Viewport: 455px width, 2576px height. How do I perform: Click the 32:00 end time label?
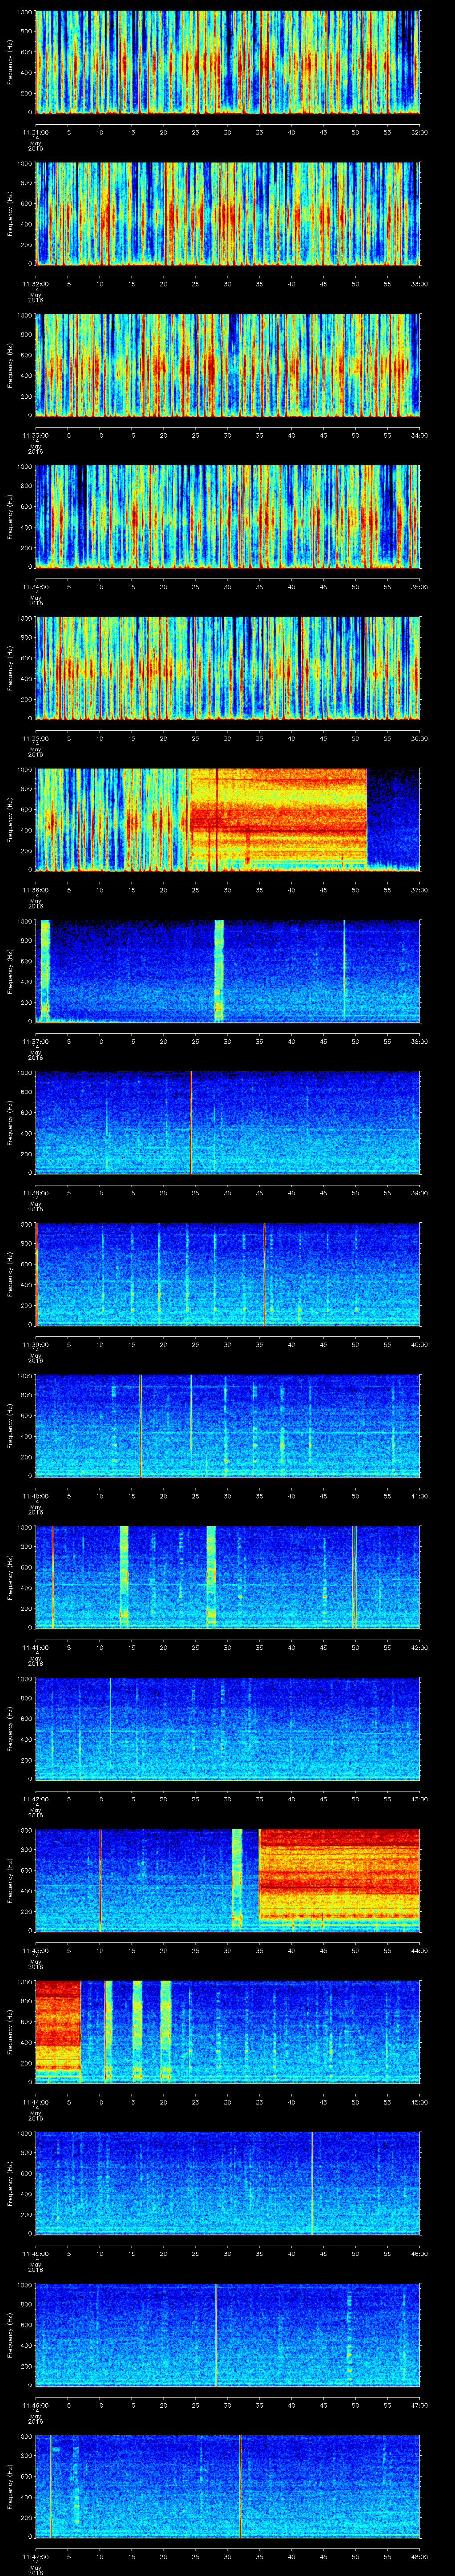(419, 131)
